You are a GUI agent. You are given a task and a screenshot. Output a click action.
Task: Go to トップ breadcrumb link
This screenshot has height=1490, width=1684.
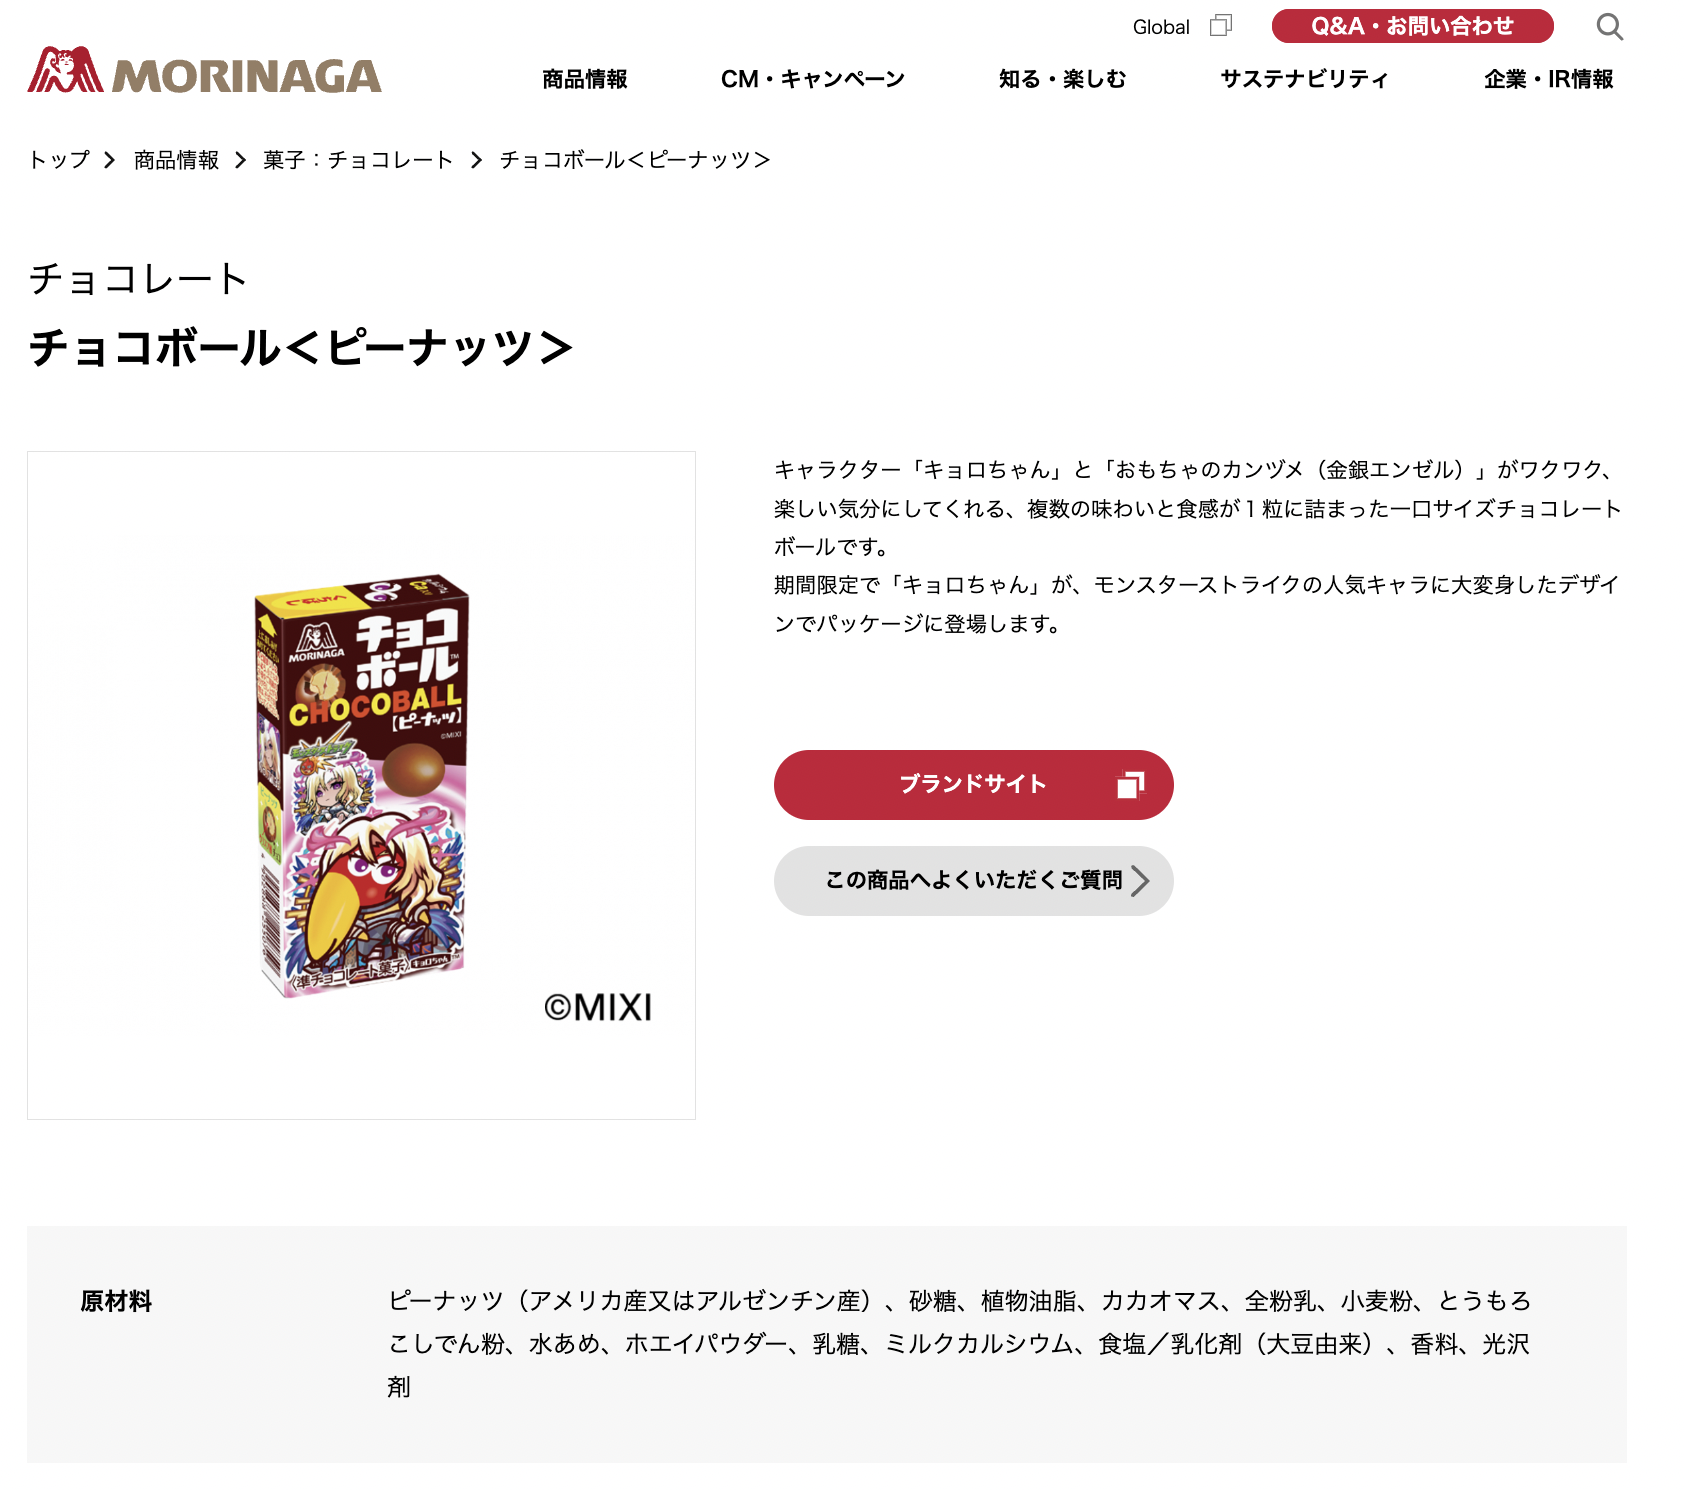[x=59, y=160]
